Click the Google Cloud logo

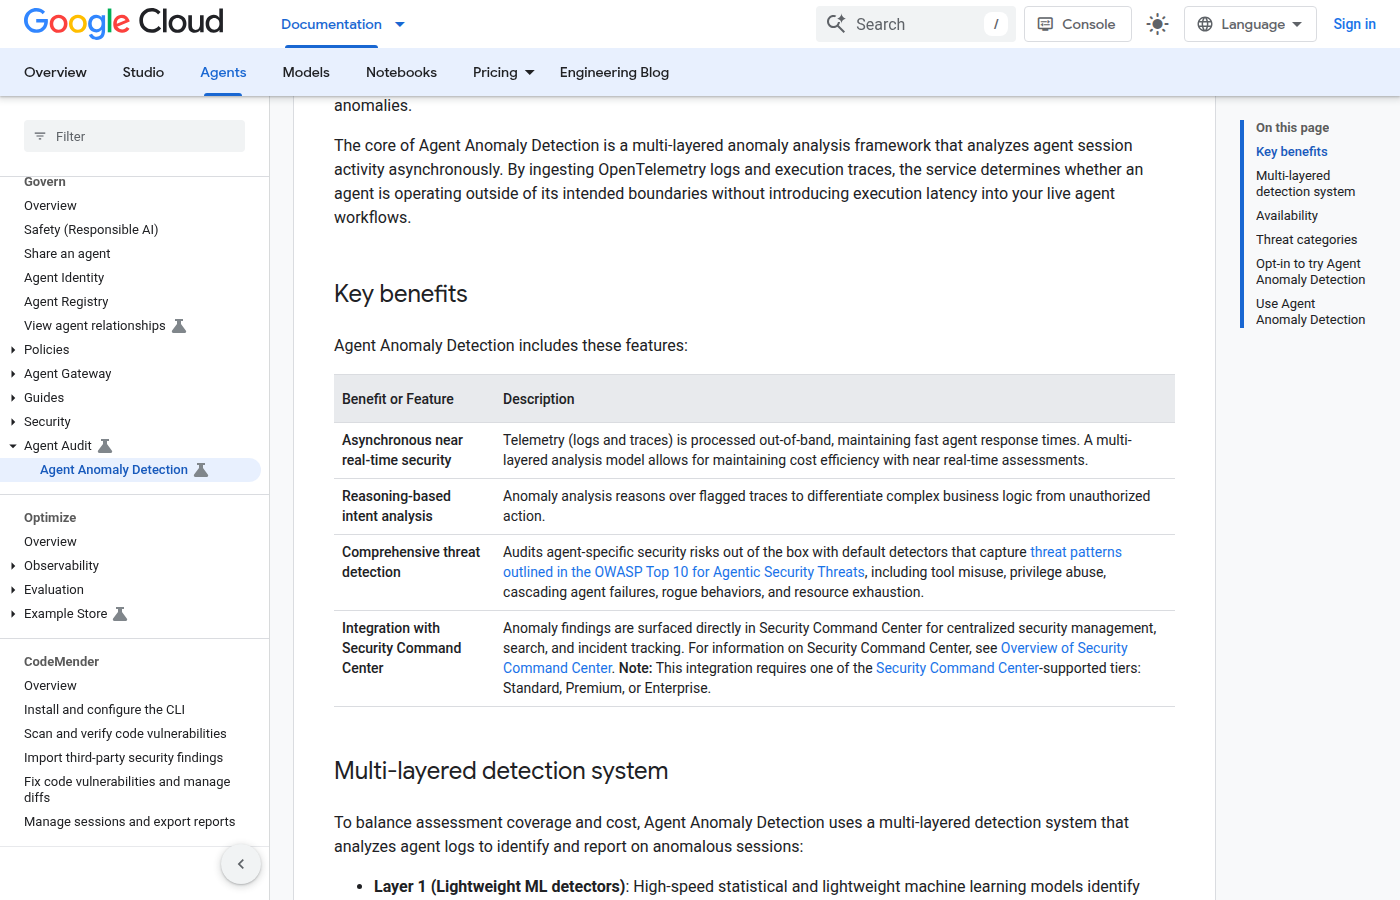[x=124, y=23]
